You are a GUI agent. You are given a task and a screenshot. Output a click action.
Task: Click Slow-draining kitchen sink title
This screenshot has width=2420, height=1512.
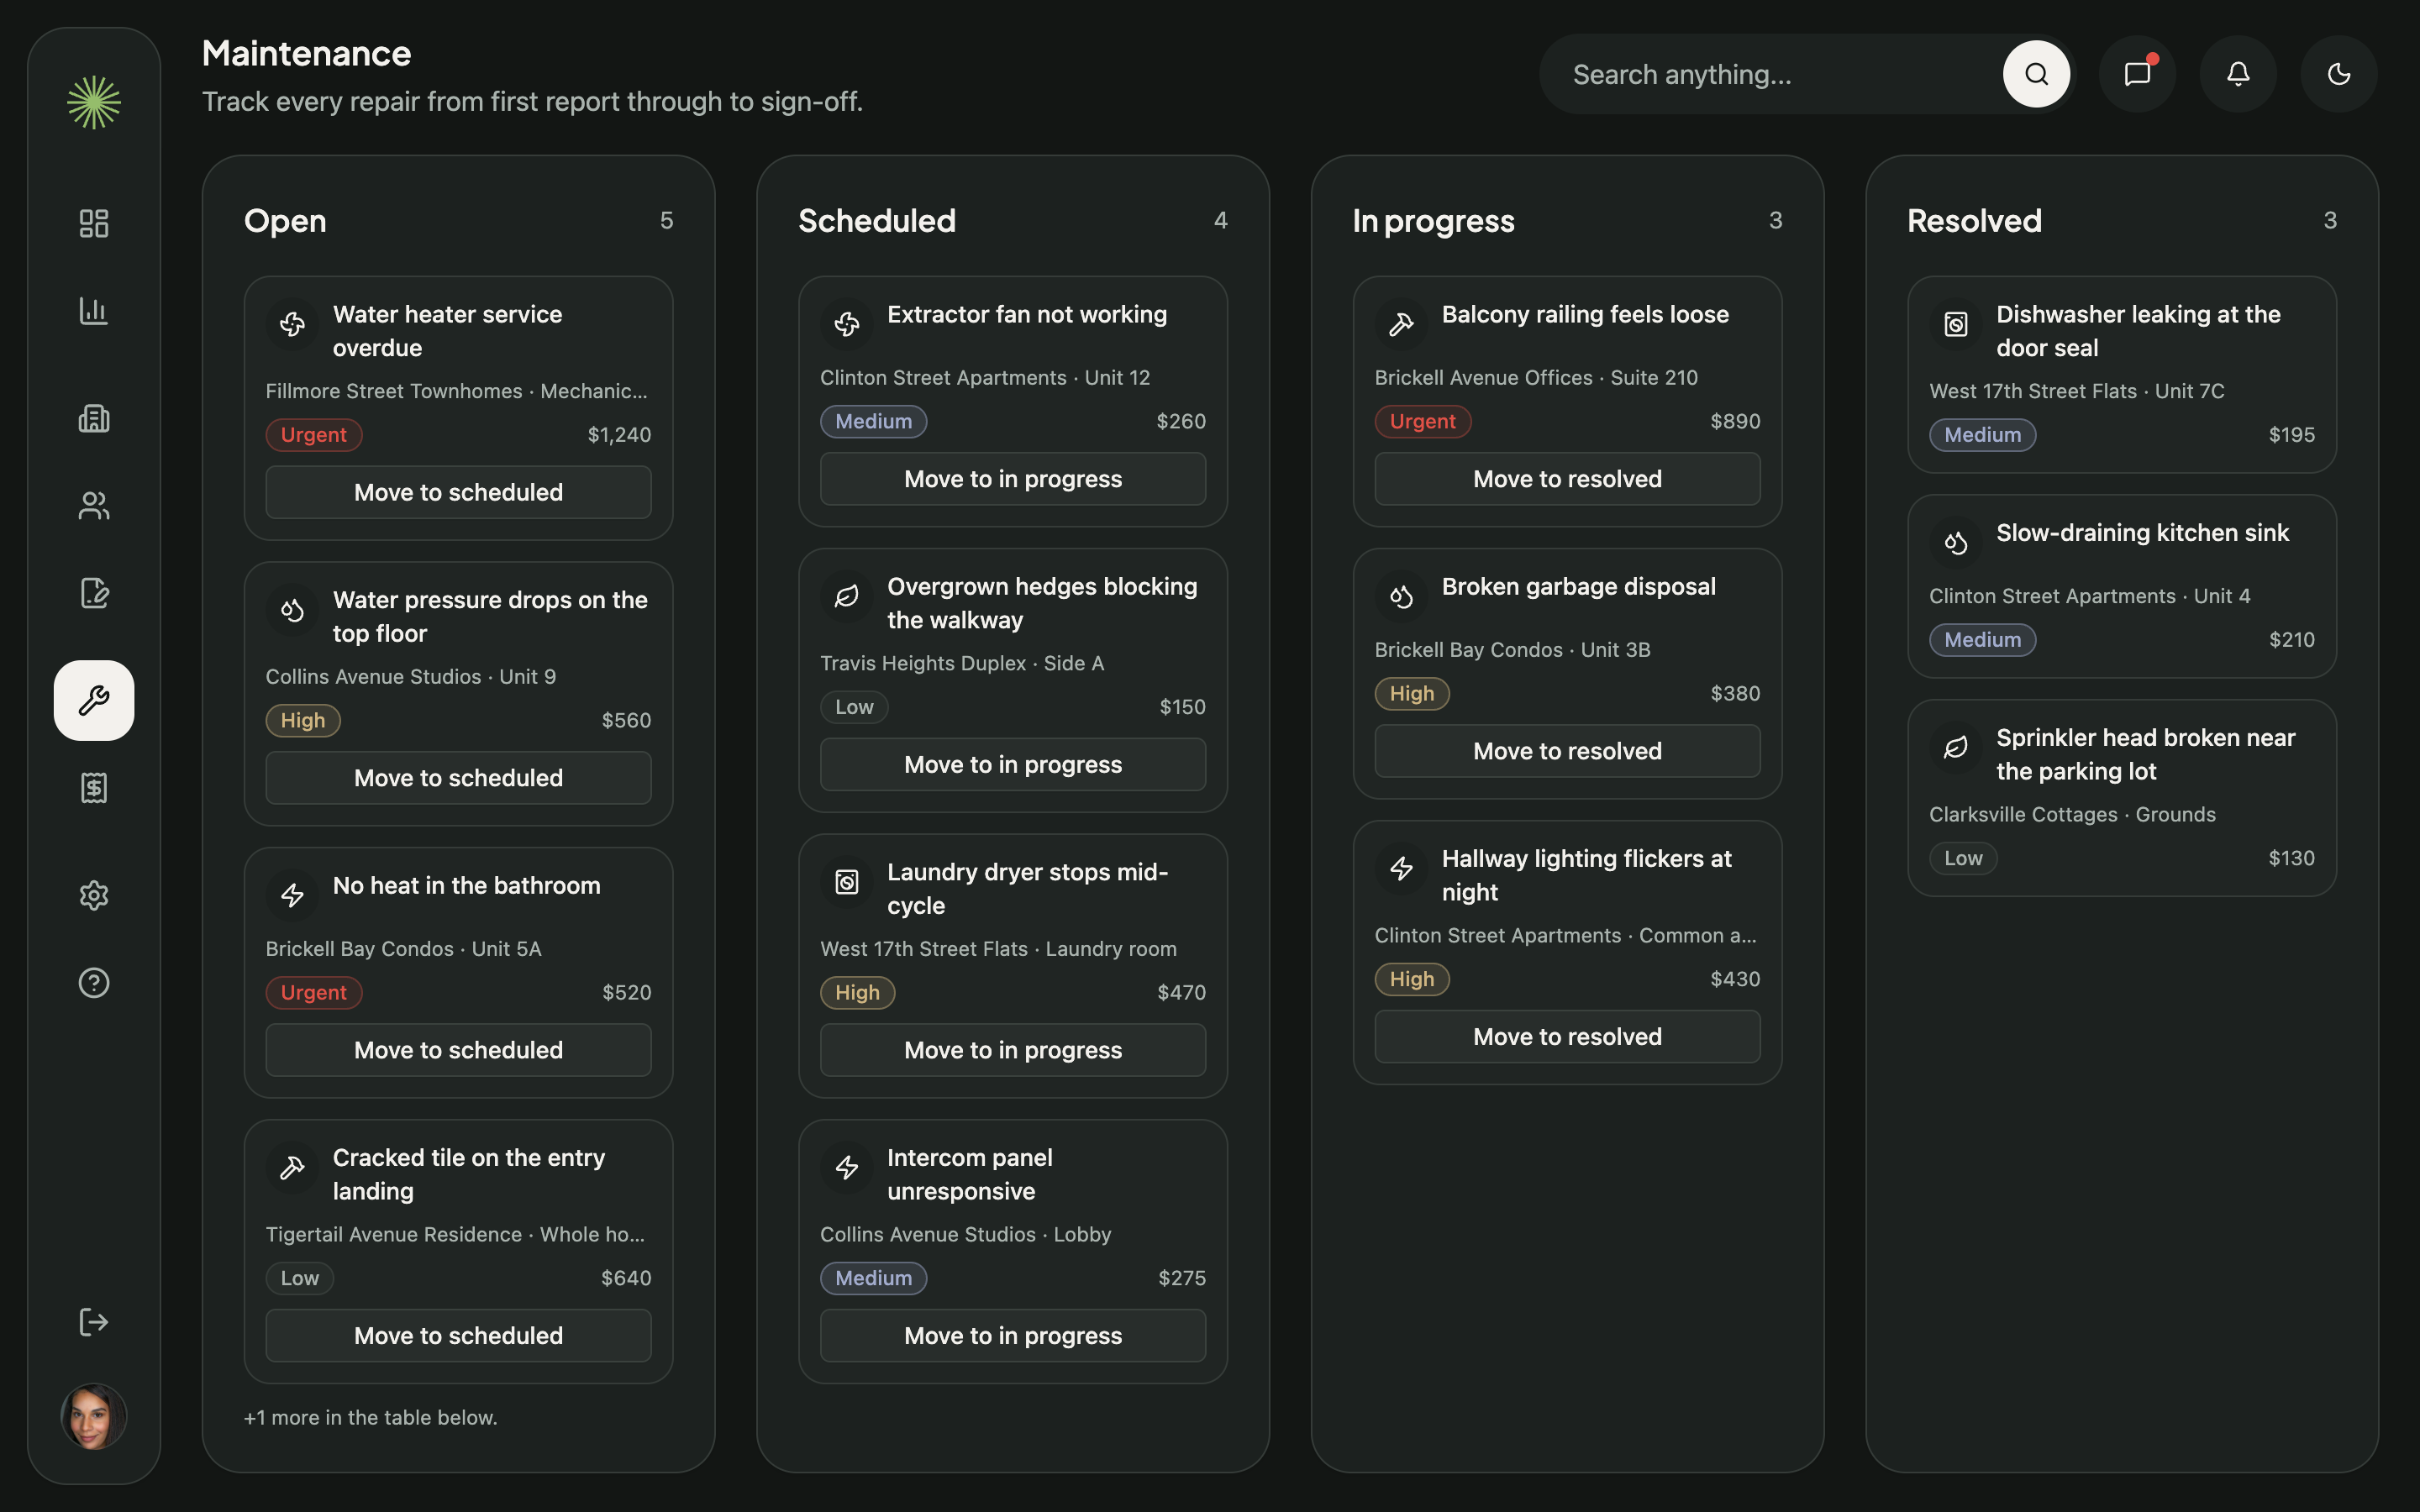[x=2142, y=533]
